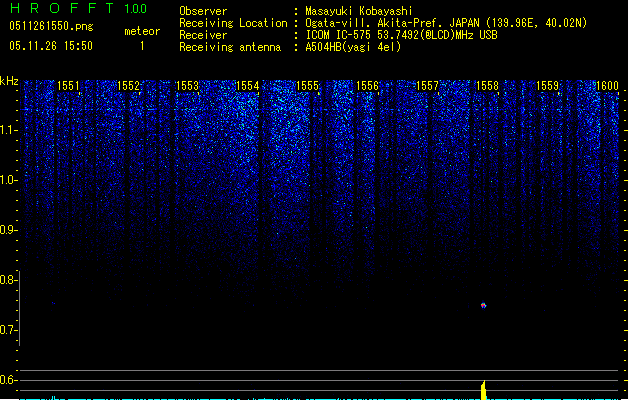Click the 1553 time marker
The width and height of the screenshot is (629, 400).
[x=187, y=86]
